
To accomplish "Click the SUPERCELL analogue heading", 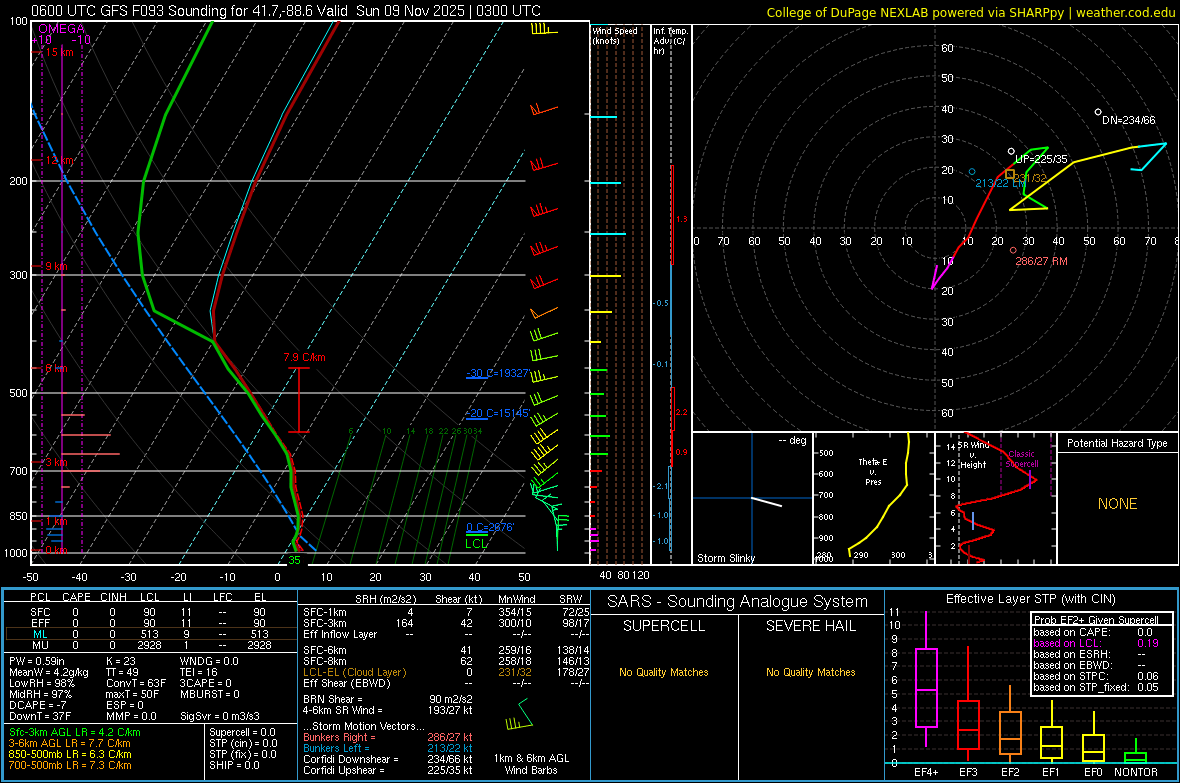I will pyautogui.click(x=664, y=626).
